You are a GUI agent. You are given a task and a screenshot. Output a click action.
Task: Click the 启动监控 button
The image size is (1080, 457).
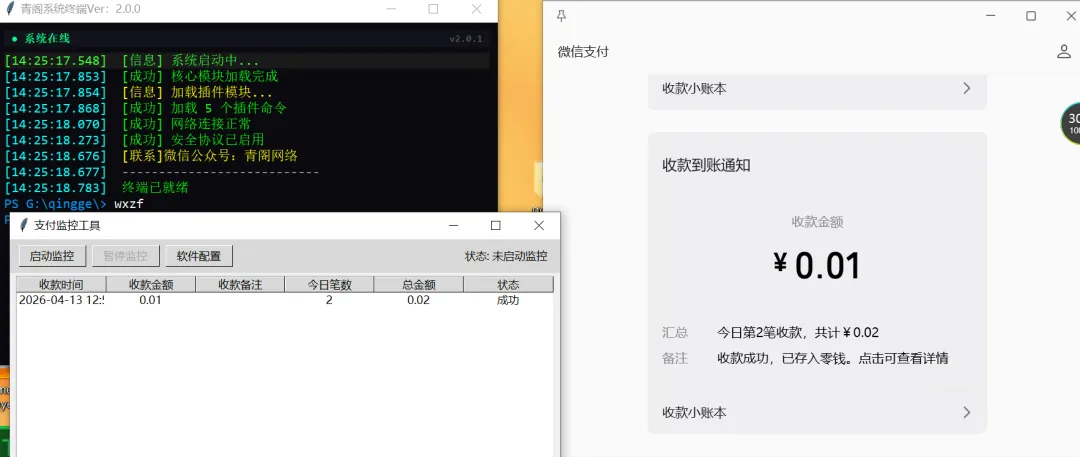(52, 256)
